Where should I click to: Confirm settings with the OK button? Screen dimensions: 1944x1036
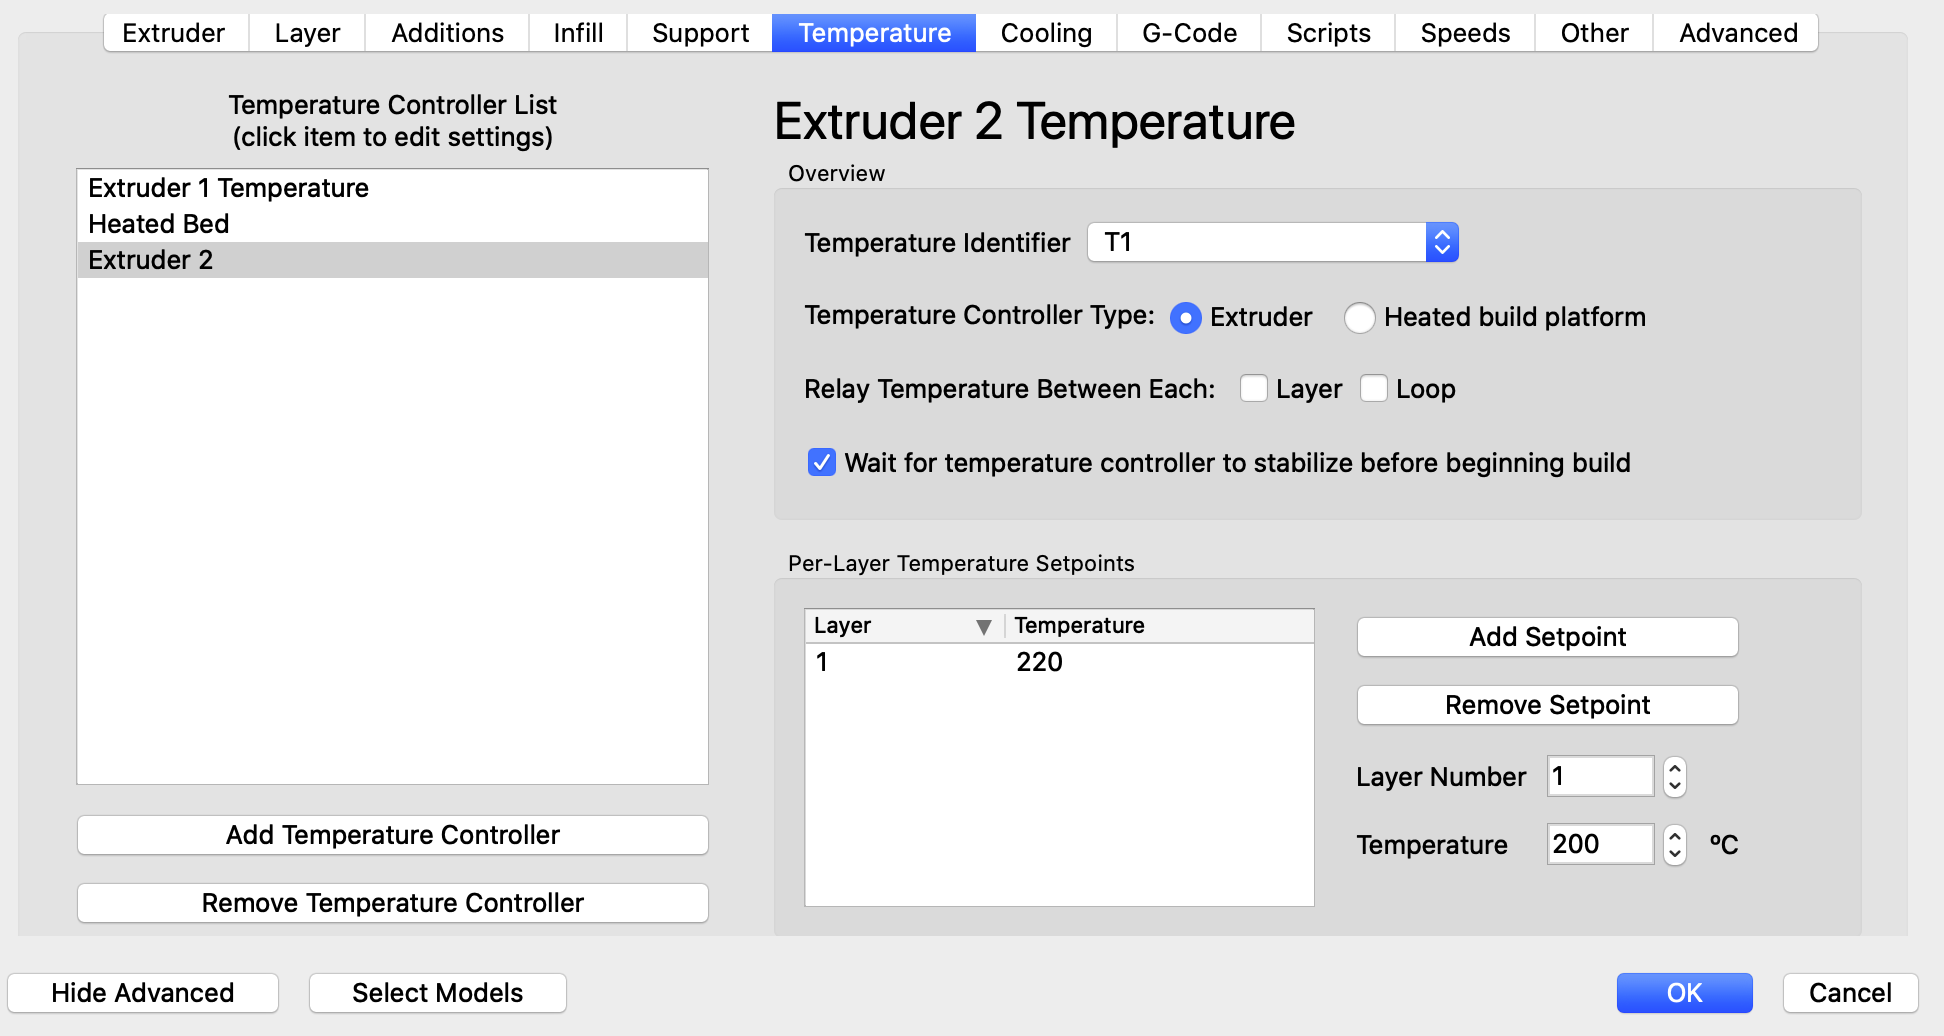click(x=1684, y=993)
